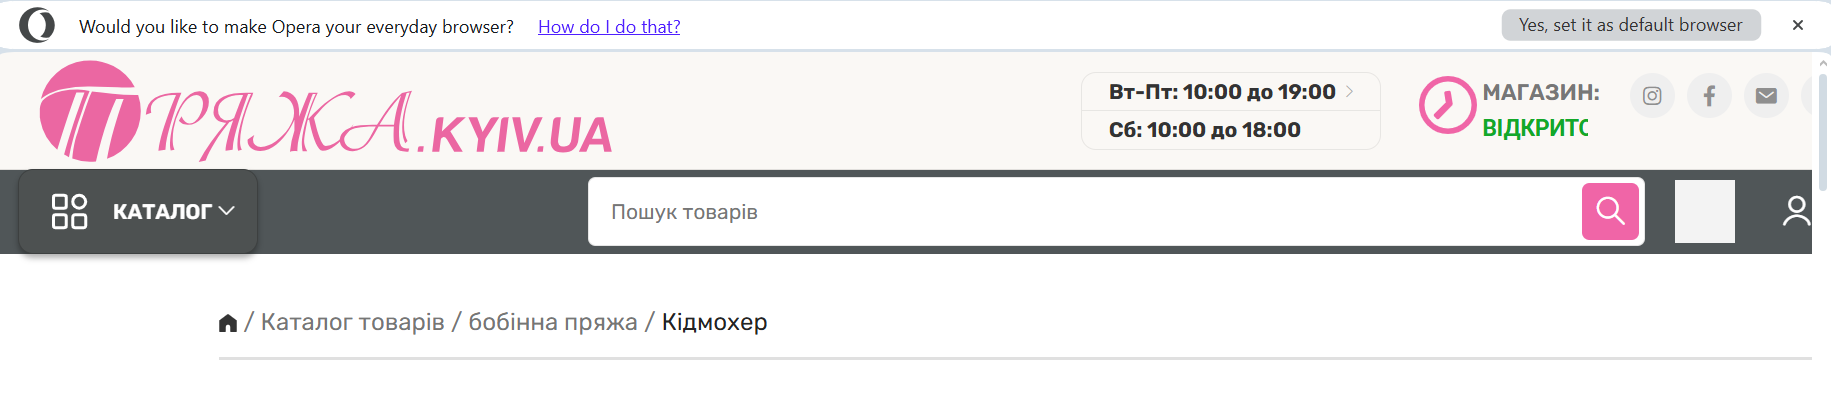Click the pink search magnifier button
The image size is (1831, 402).
click(1610, 211)
